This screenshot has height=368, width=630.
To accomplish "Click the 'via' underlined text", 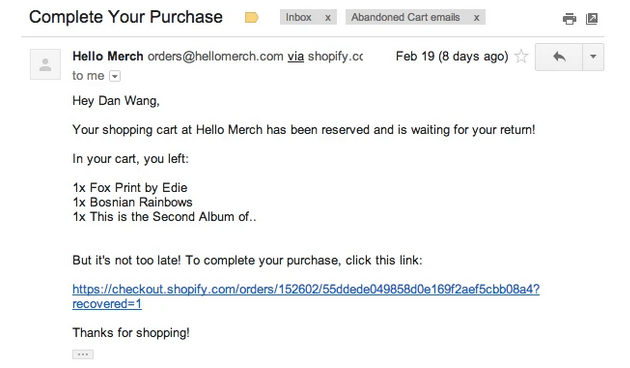I will click(295, 56).
